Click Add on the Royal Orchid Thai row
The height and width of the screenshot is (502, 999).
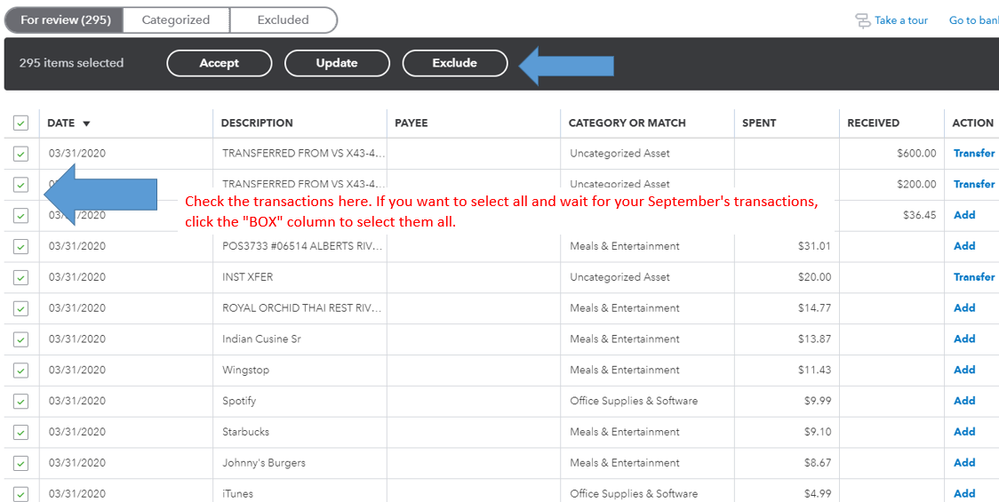point(965,308)
